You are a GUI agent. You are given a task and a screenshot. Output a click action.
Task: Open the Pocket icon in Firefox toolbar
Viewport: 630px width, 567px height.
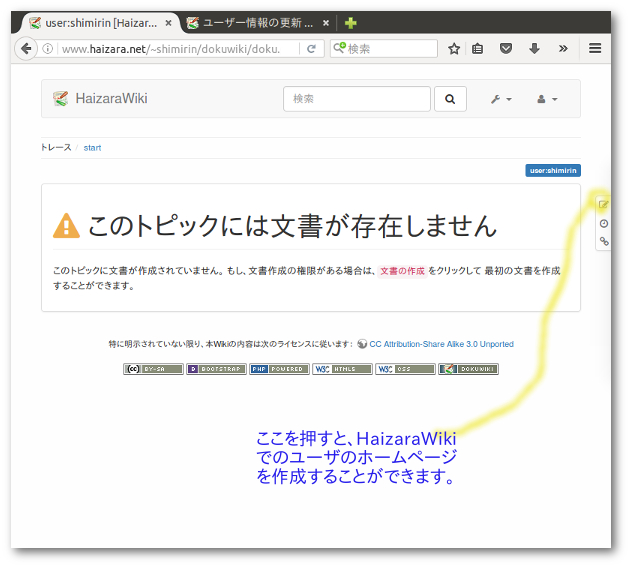coord(507,48)
